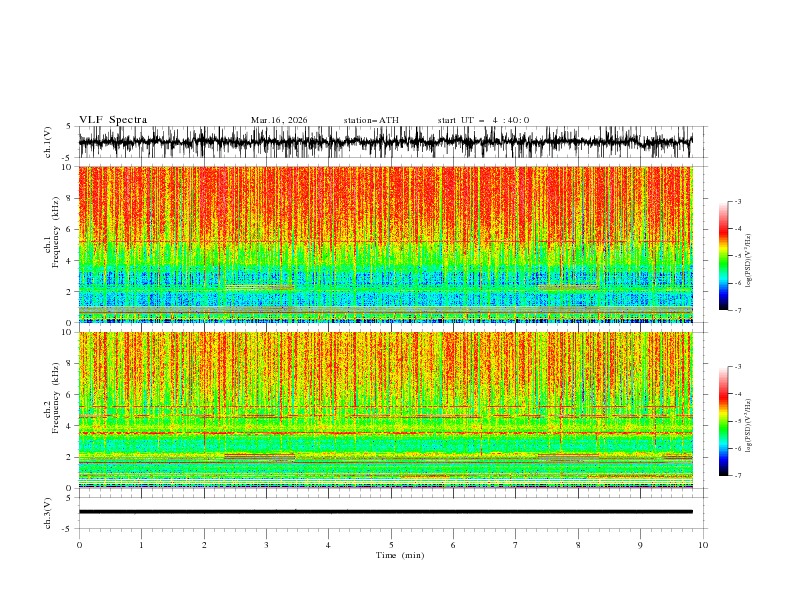Click time axis tick '2'
Image resolution: width=792 pixels, height=612 pixels.
point(204,545)
